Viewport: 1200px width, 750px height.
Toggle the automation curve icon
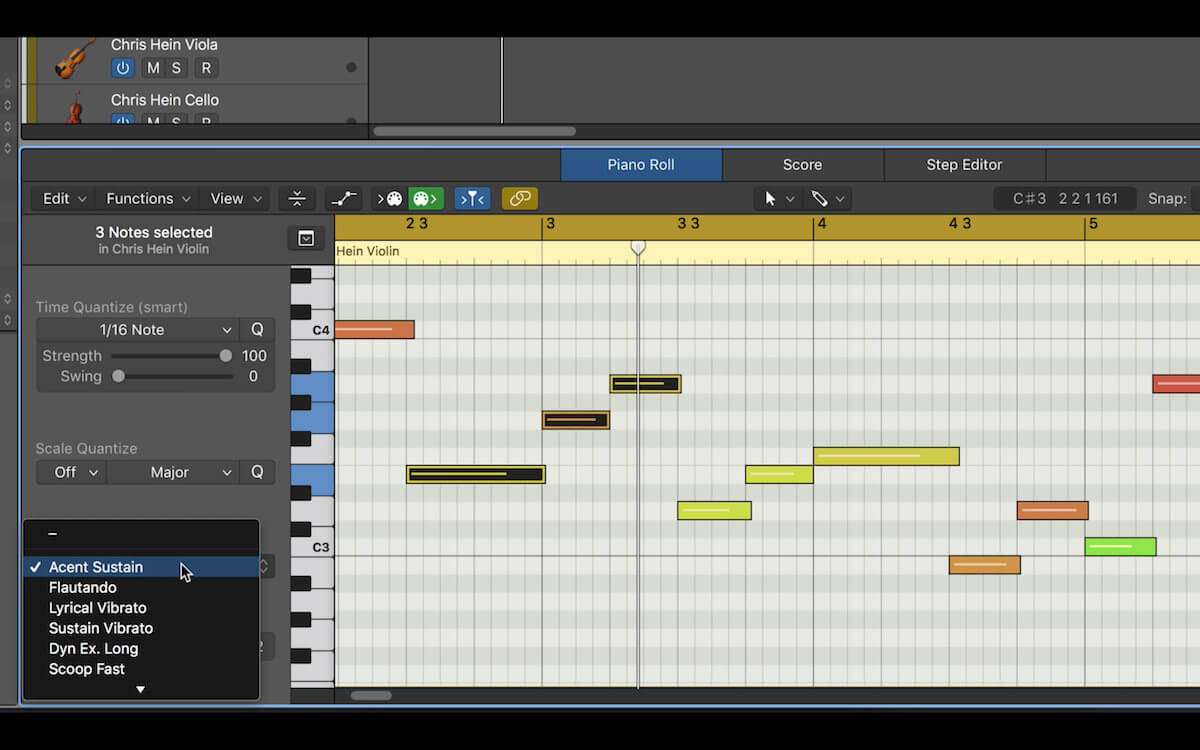345,198
